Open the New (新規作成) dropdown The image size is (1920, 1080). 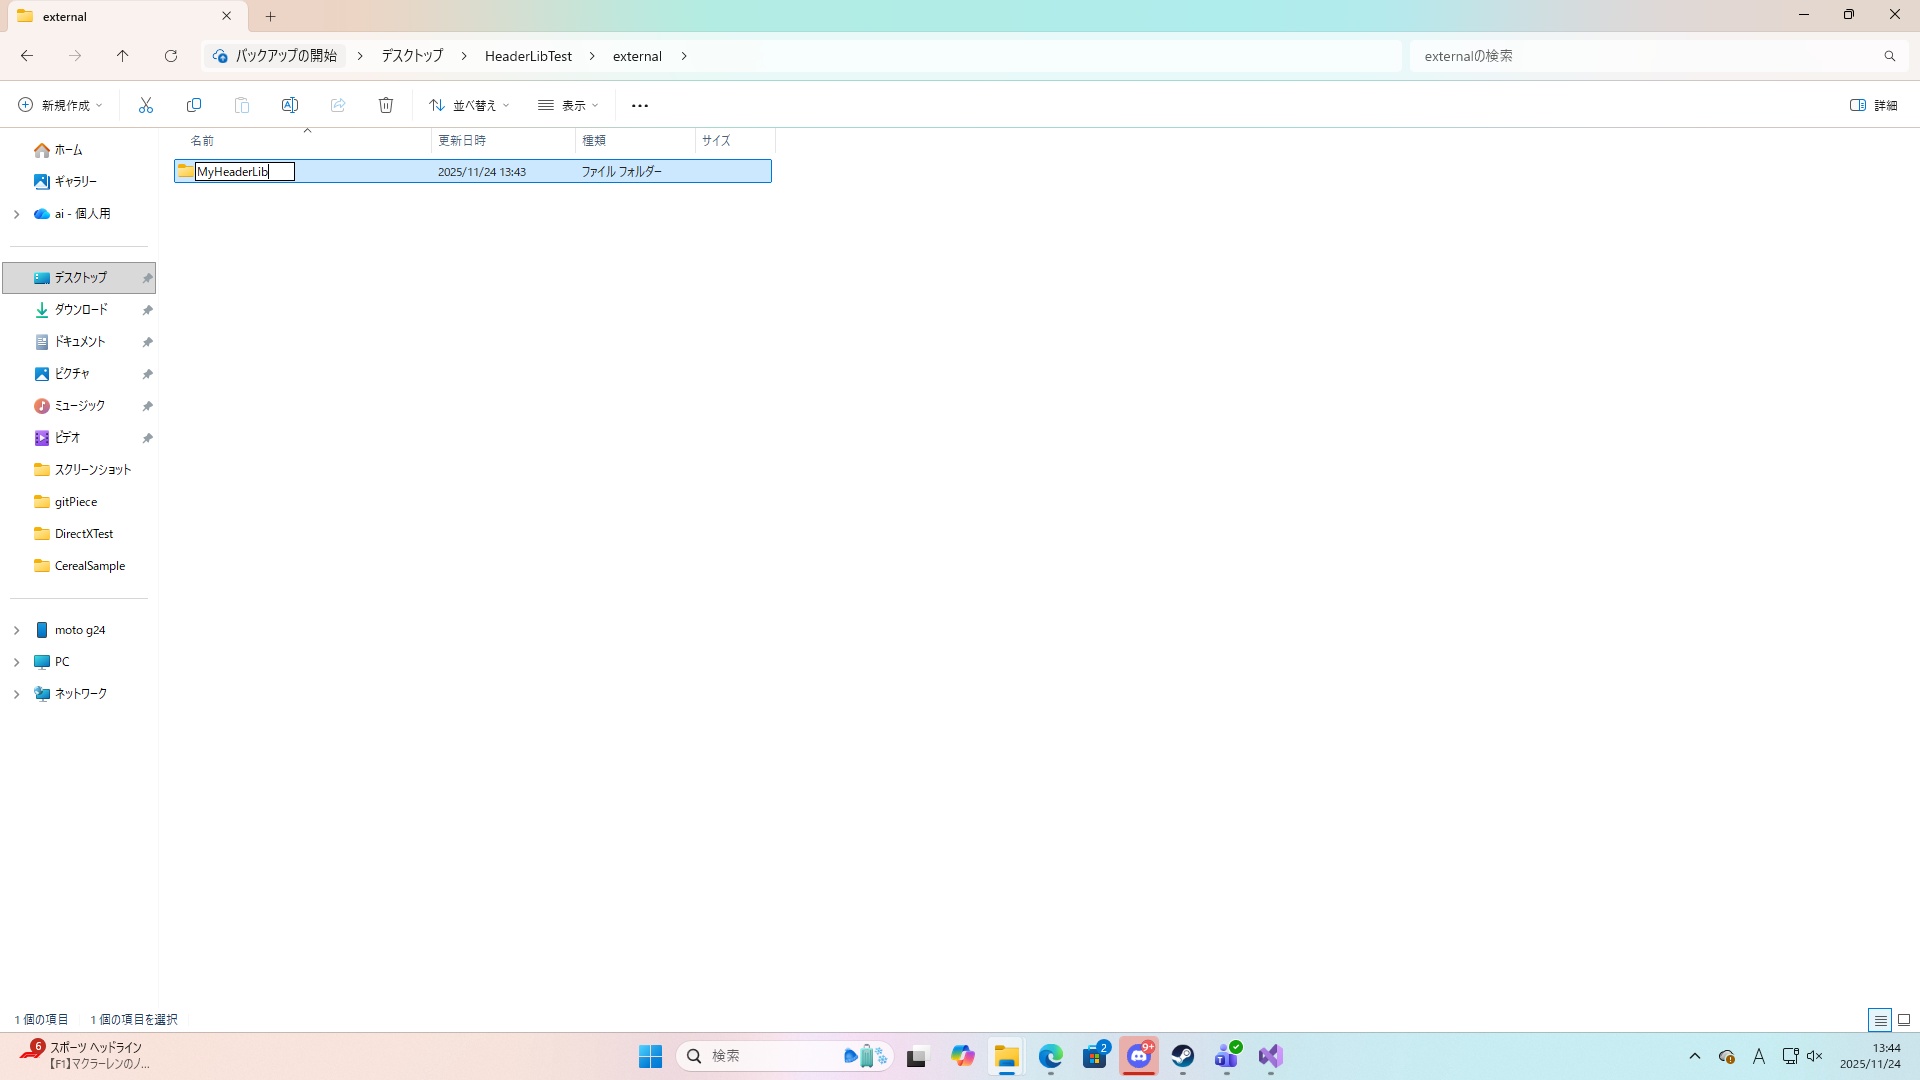tap(60, 105)
